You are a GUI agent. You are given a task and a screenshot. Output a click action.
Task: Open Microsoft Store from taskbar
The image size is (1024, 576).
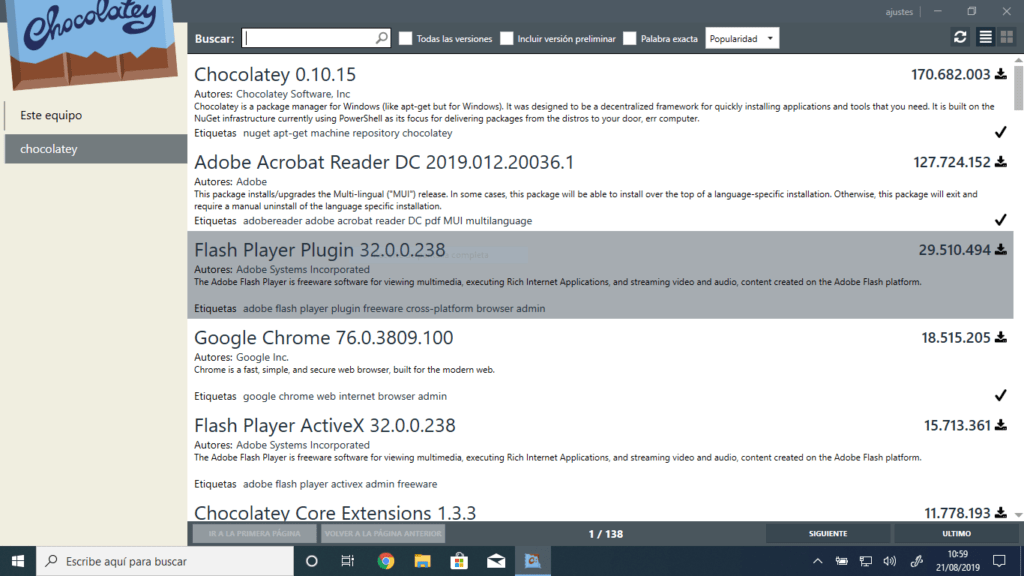coord(459,561)
